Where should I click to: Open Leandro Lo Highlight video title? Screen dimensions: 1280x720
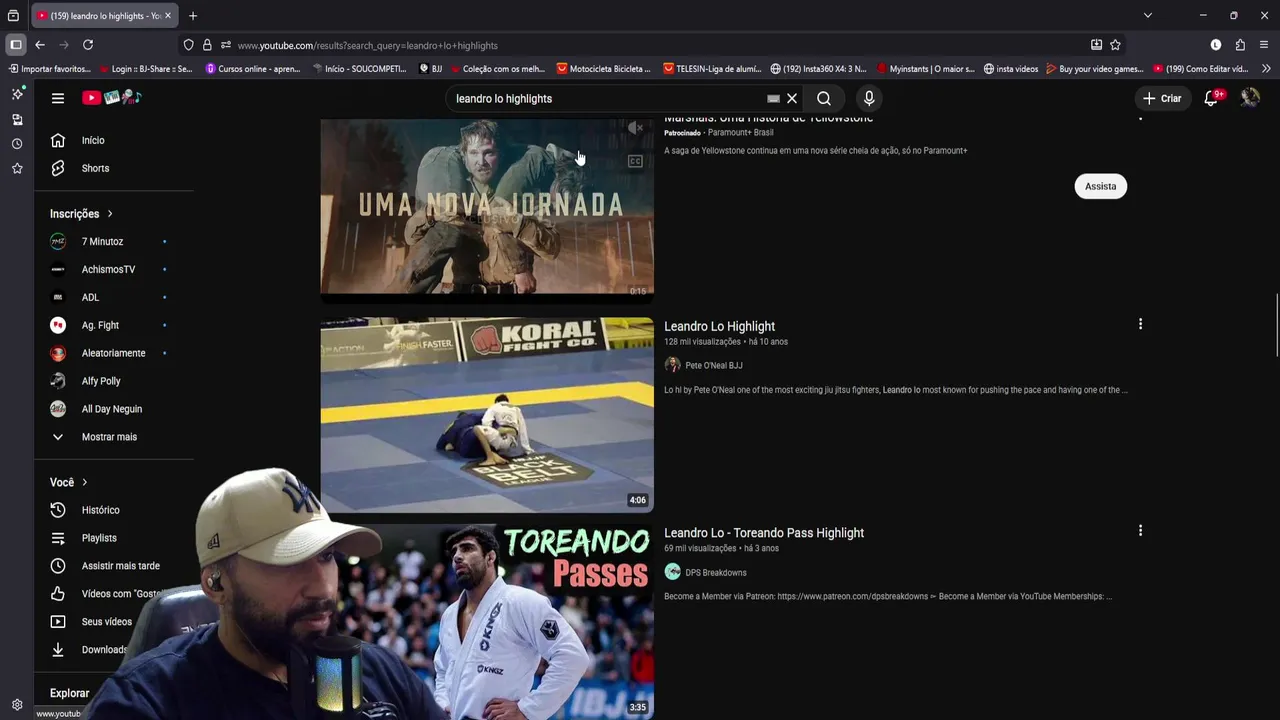(x=719, y=326)
